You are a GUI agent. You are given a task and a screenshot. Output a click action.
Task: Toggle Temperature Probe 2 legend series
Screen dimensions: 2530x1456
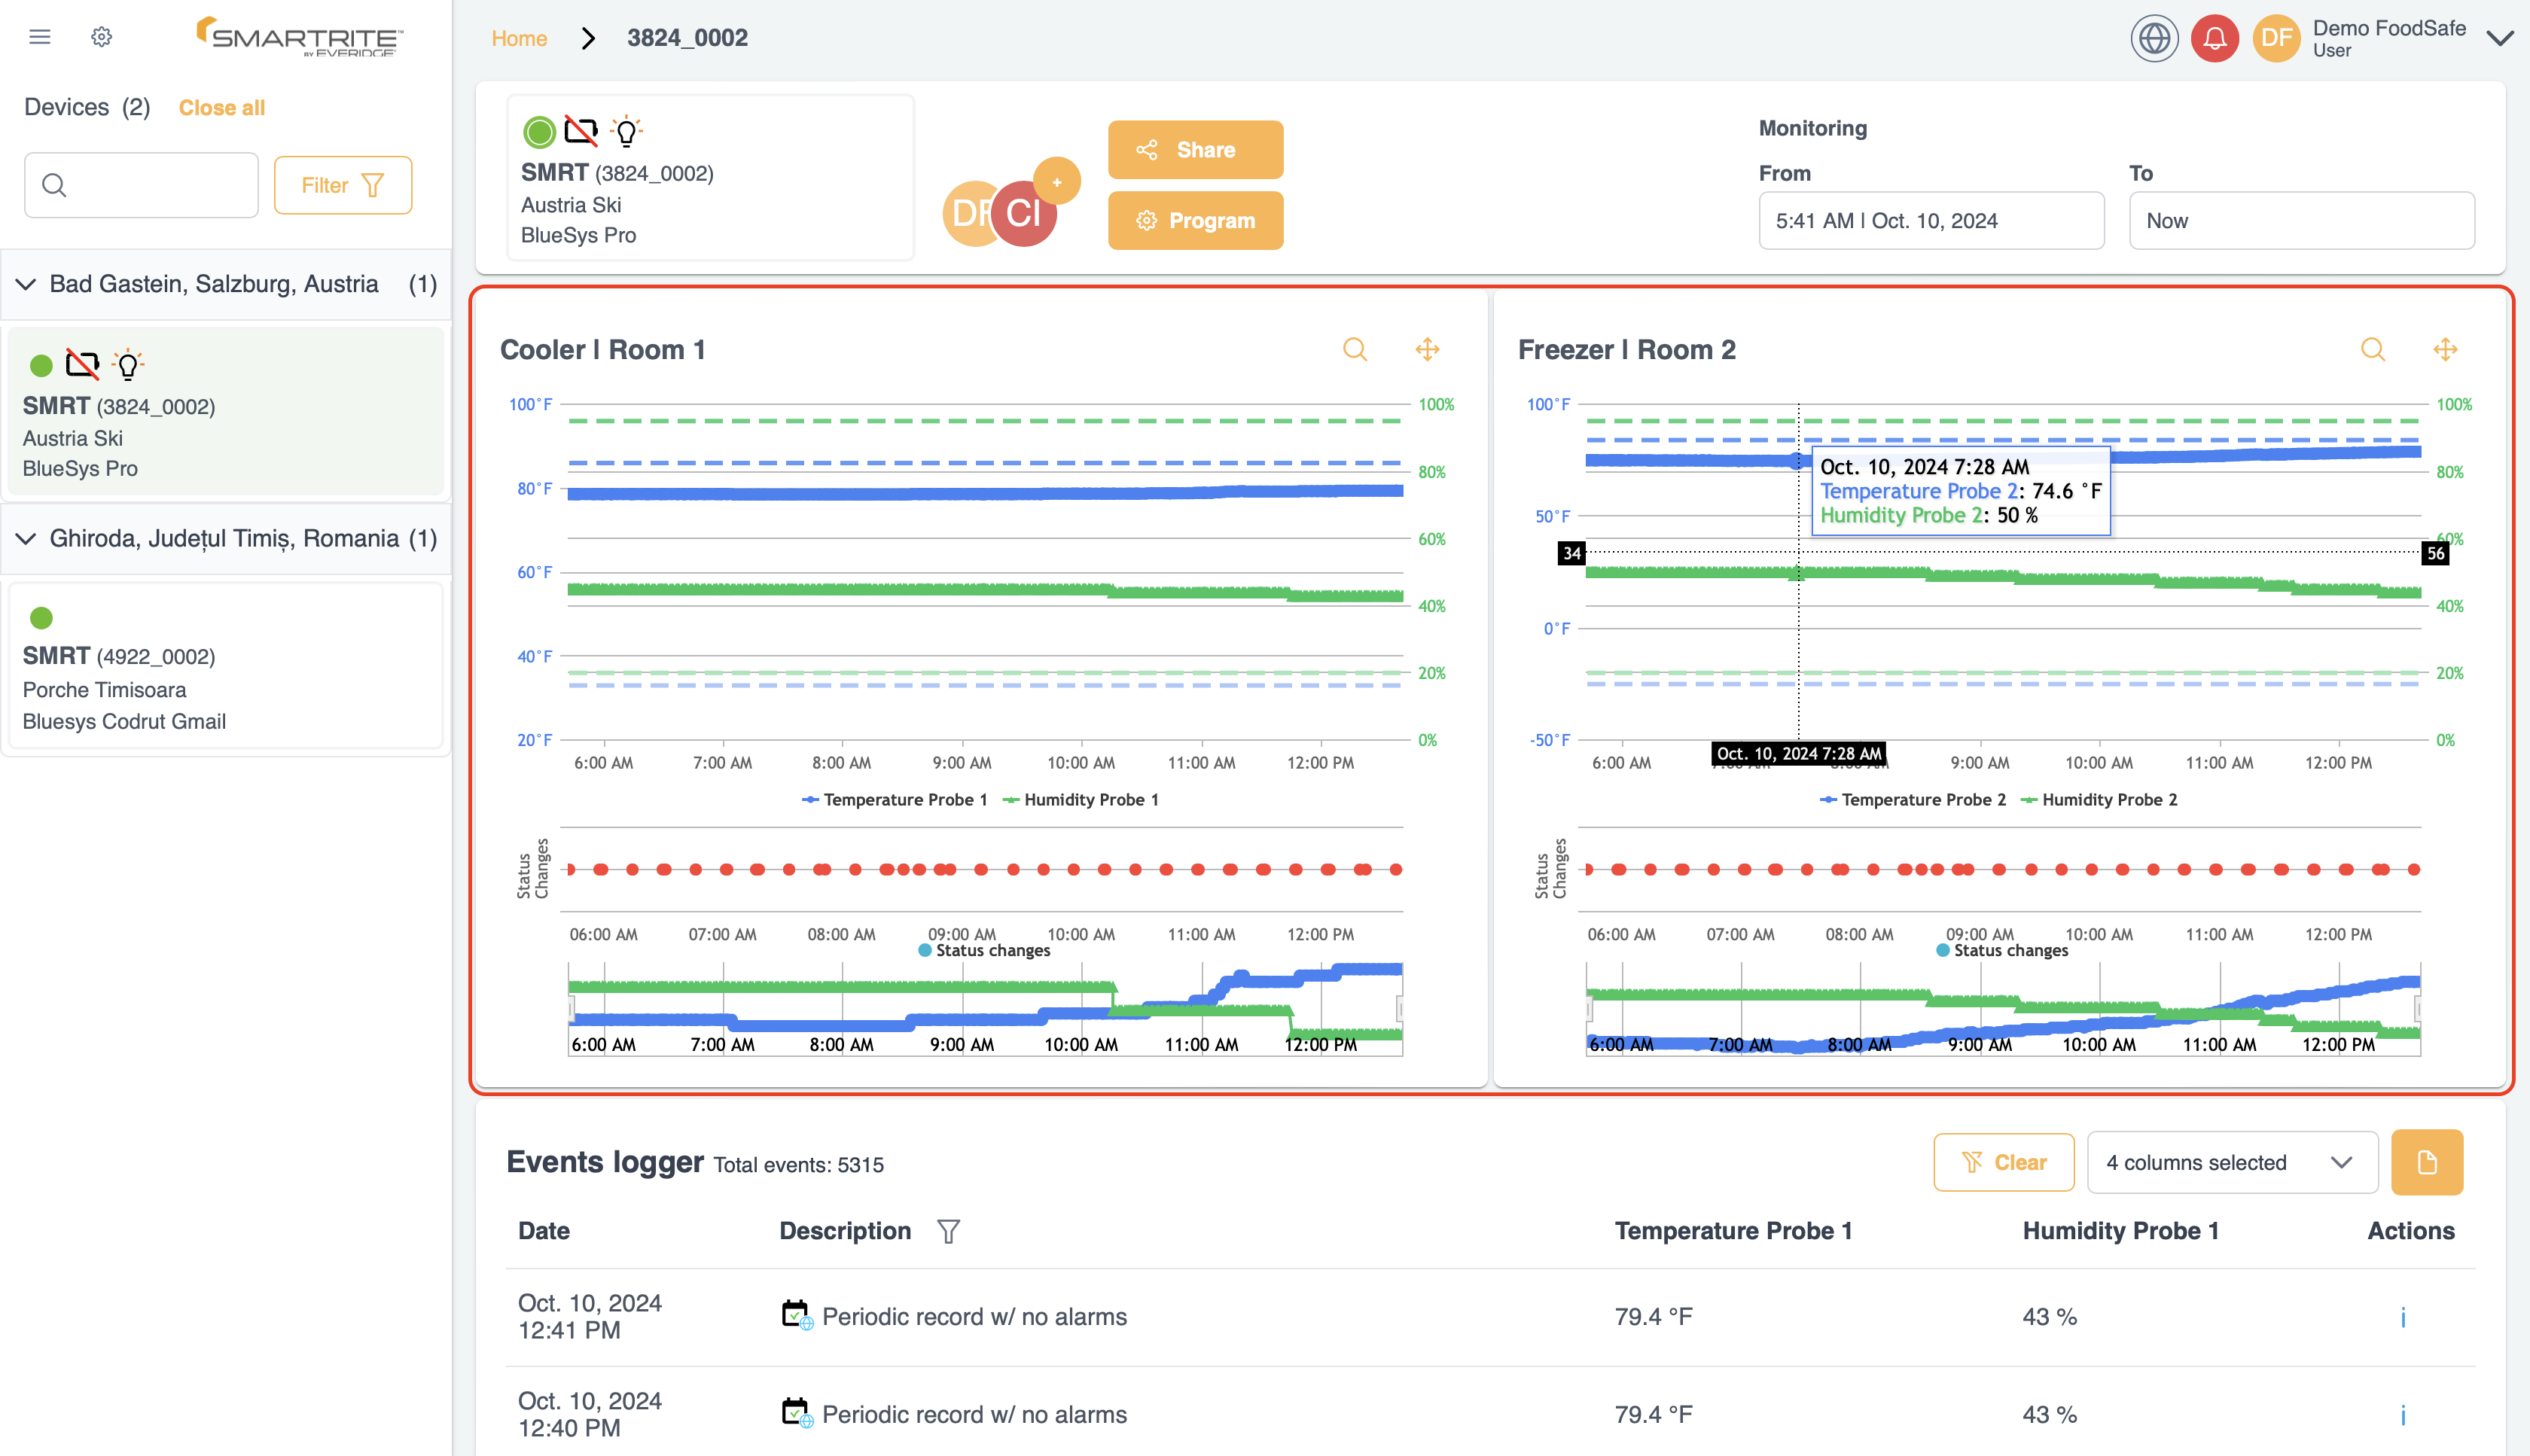click(x=1913, y=800)
